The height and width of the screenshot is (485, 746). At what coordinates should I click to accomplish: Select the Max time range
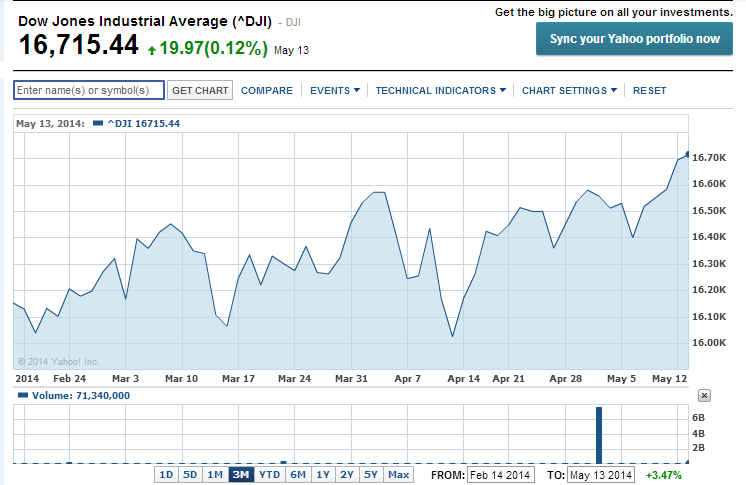tap(398, 475)
